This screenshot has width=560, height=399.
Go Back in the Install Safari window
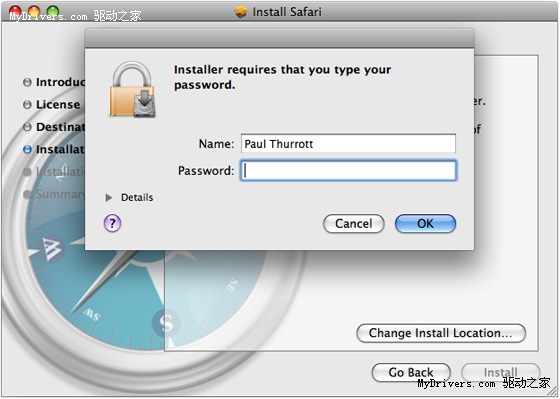(411, 373)
